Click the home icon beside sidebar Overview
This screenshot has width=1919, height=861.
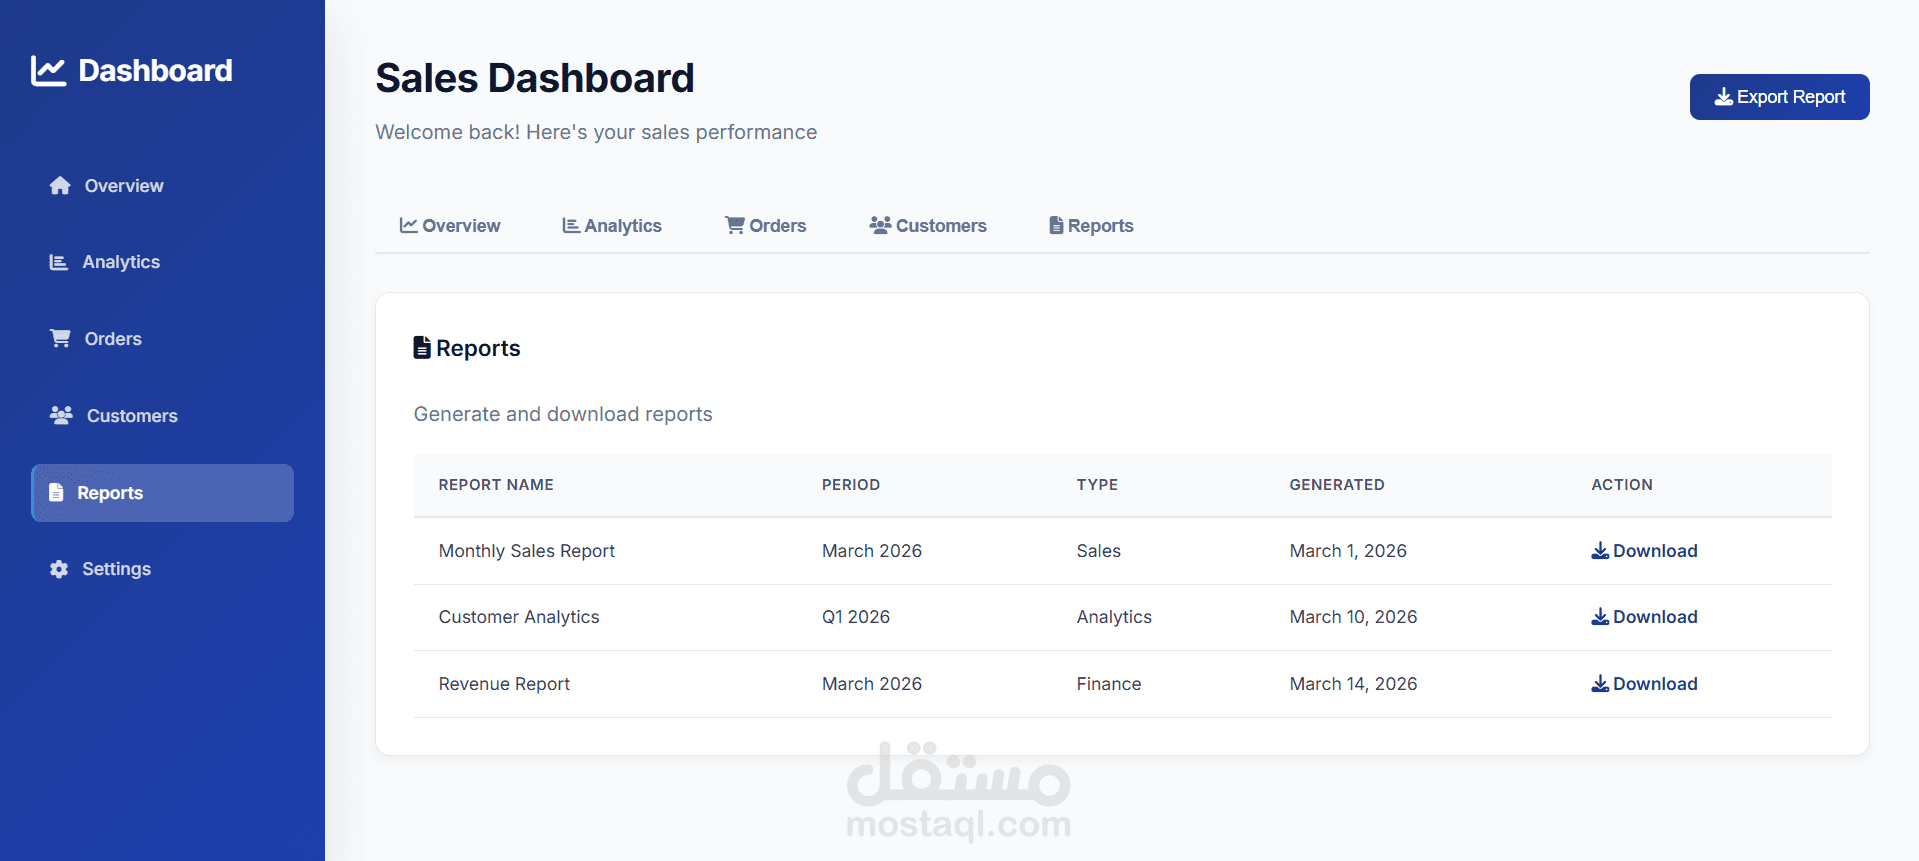(60, 186)
